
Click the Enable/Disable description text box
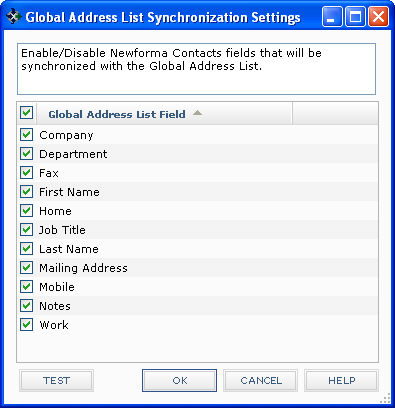click(x=196, y=69)
